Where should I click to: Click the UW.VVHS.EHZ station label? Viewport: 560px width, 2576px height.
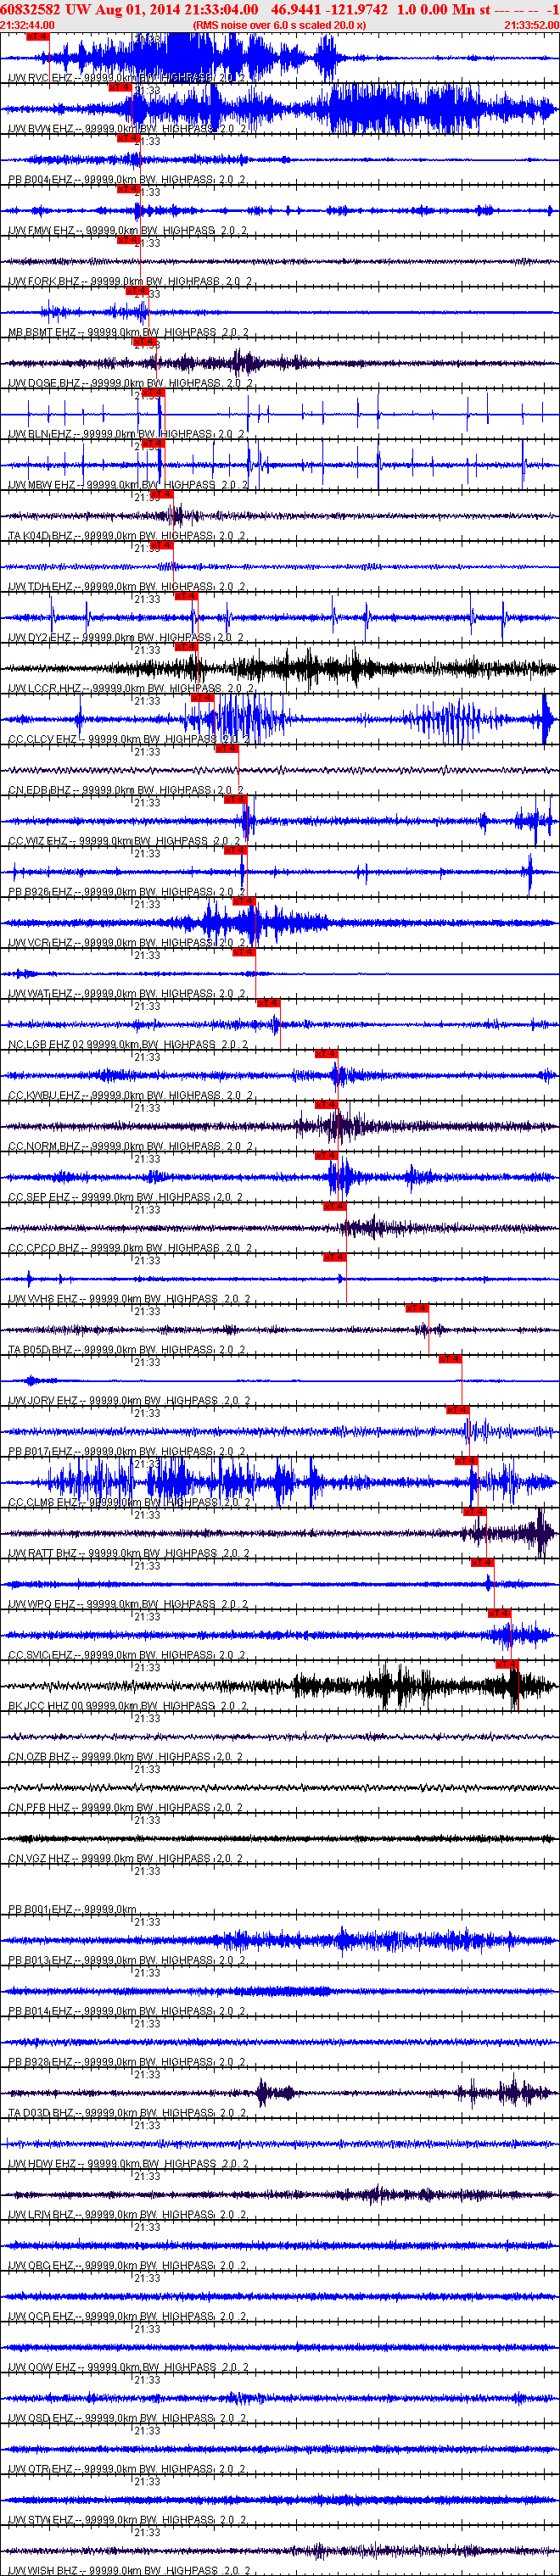129,1299
